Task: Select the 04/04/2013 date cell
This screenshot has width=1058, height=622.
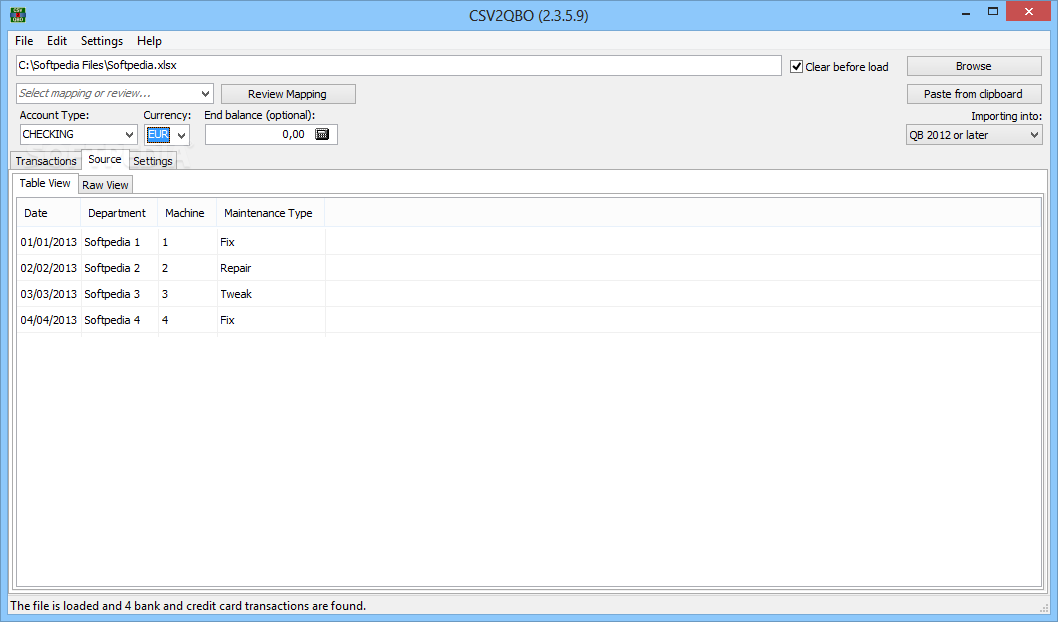Action: (49, 320)
